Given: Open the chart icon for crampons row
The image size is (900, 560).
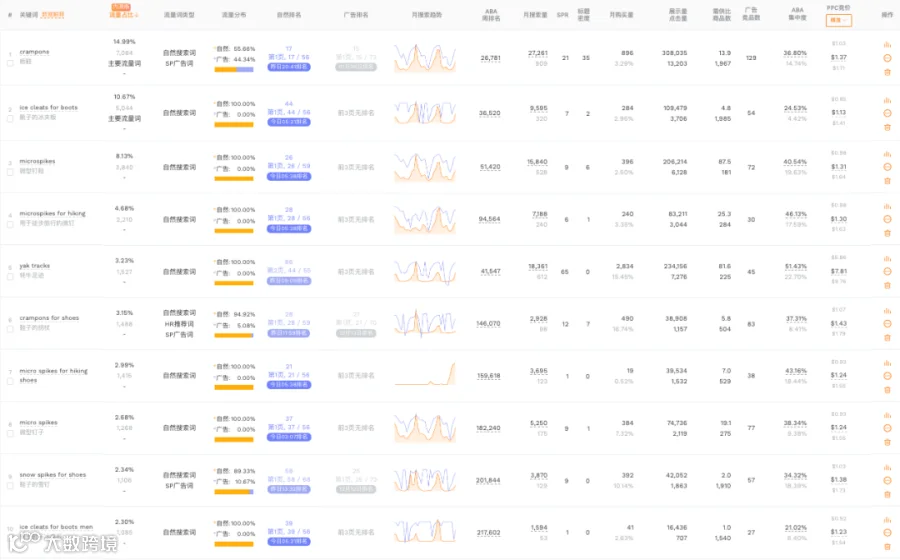Looking at the screenshot, I should pyautogui.click(x=887, y=45).
